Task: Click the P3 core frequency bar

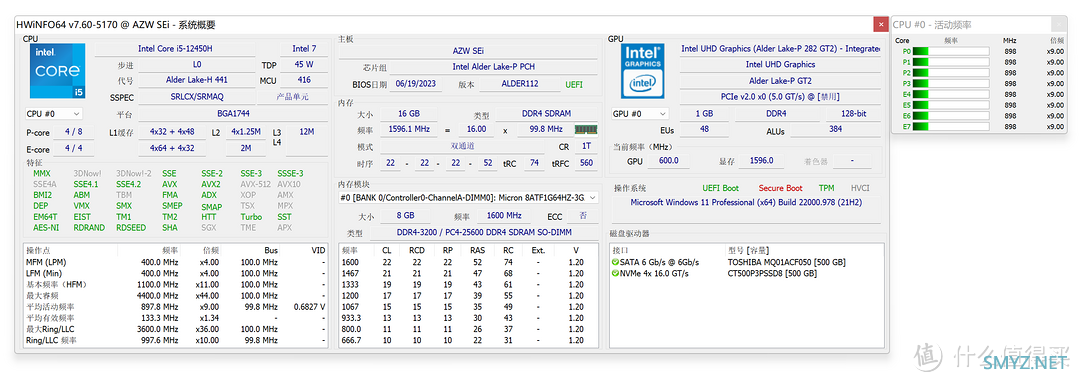Action: click(951, 83)
